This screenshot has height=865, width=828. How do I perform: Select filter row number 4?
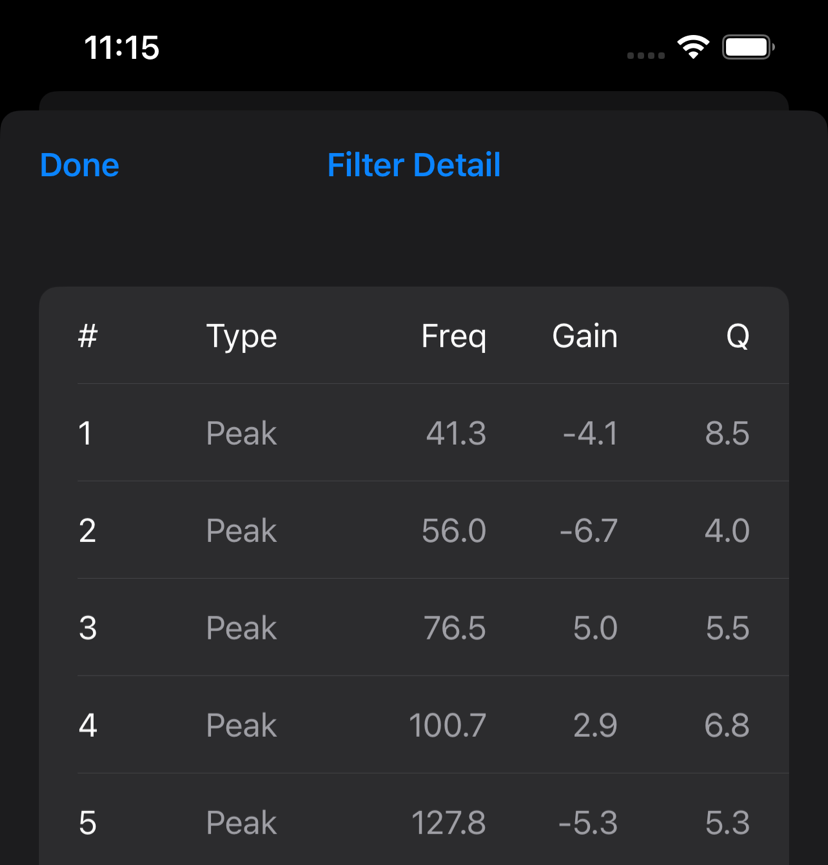tap(88, 725)
